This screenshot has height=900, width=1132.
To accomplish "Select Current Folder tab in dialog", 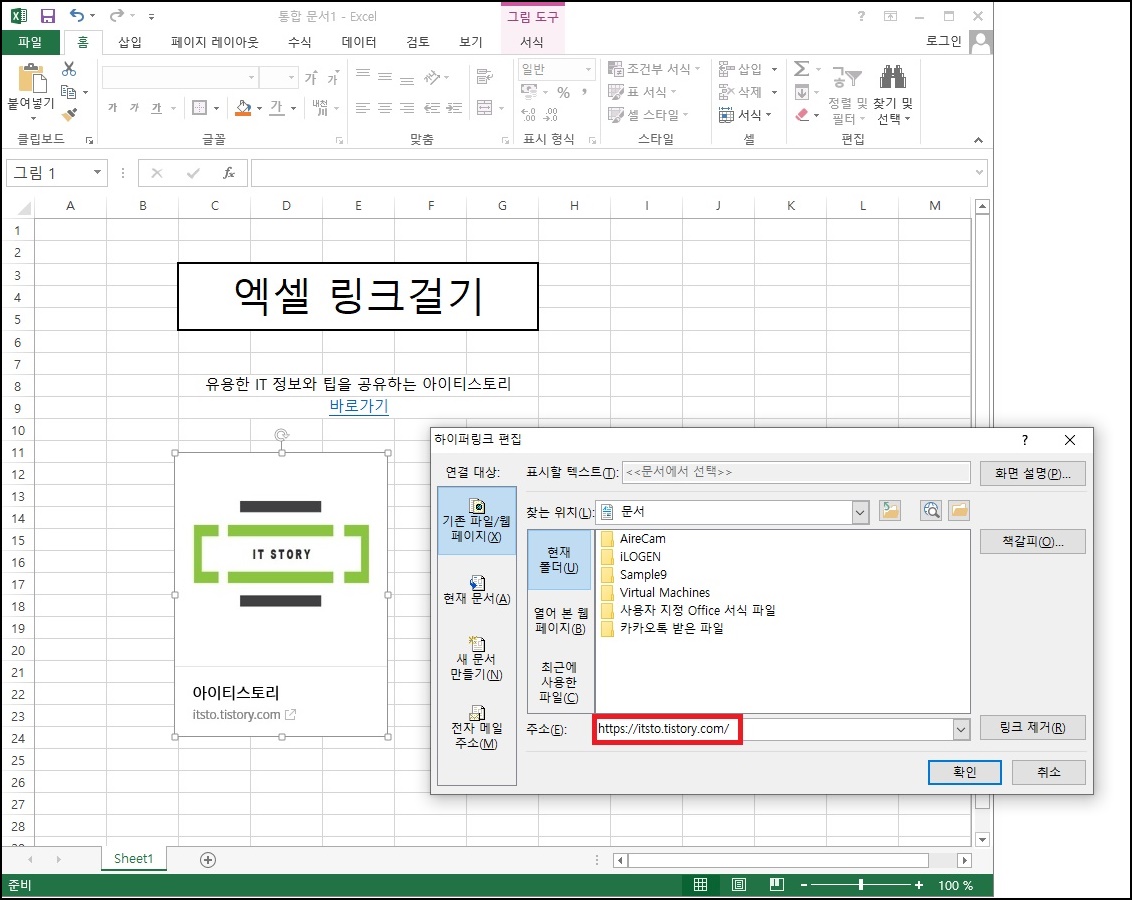I will (x=560, y=560).
